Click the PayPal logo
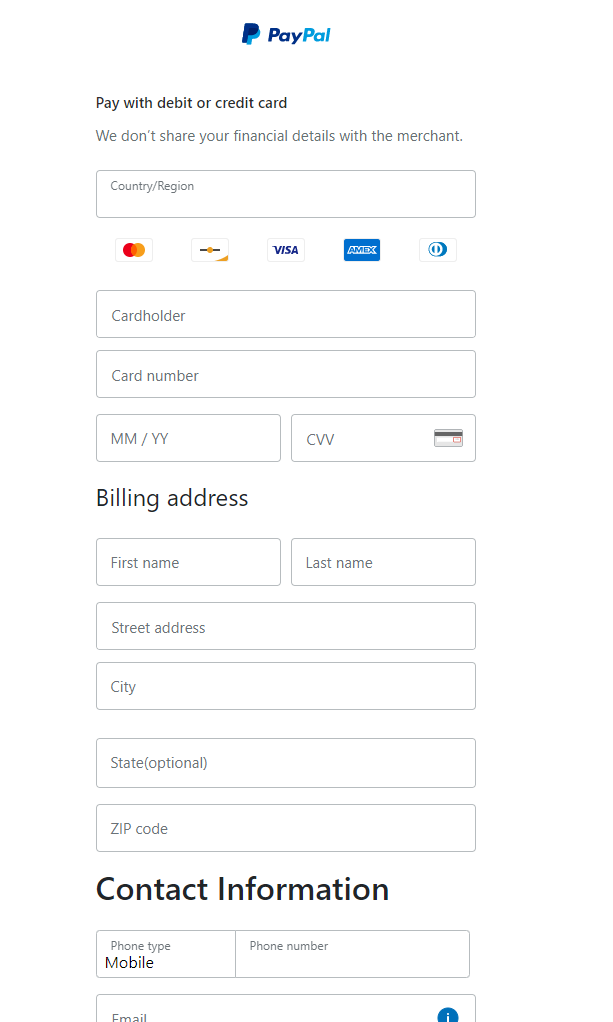The width and height of the screenshot is (613, 1022). point(286,34)
